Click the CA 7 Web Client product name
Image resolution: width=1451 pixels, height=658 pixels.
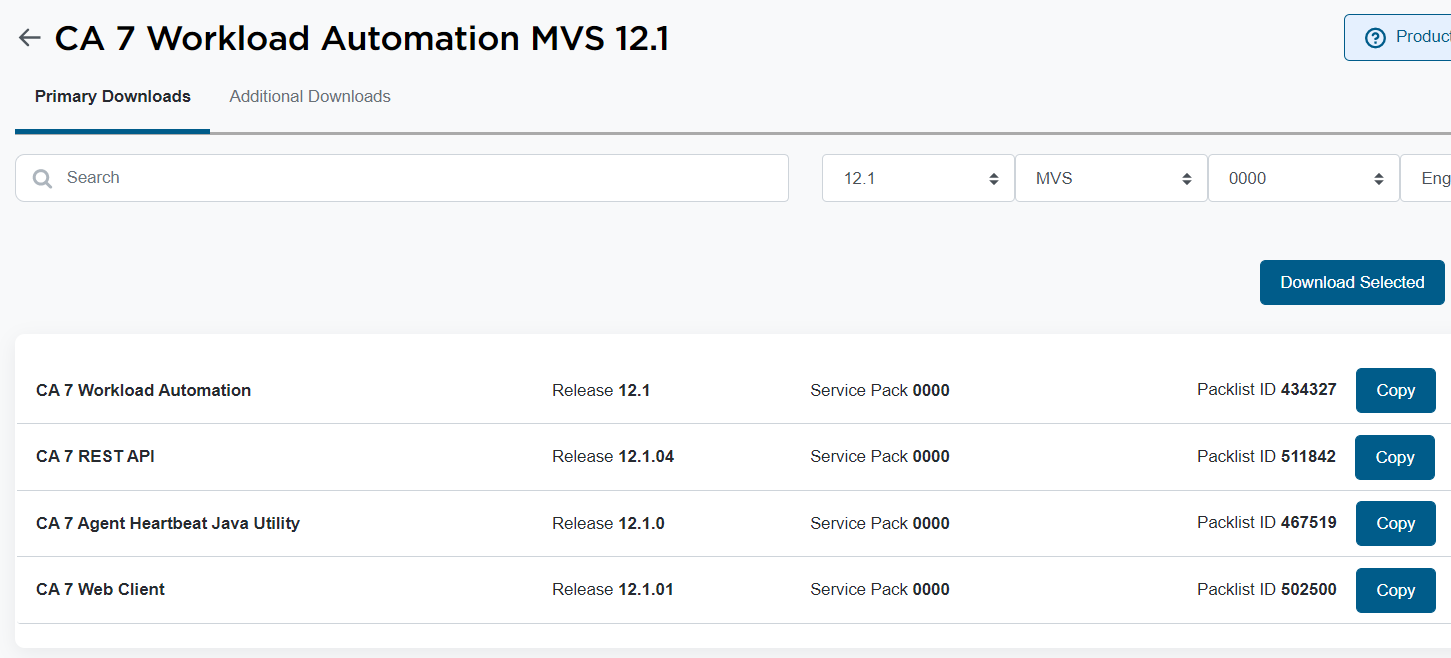(100, 589)
